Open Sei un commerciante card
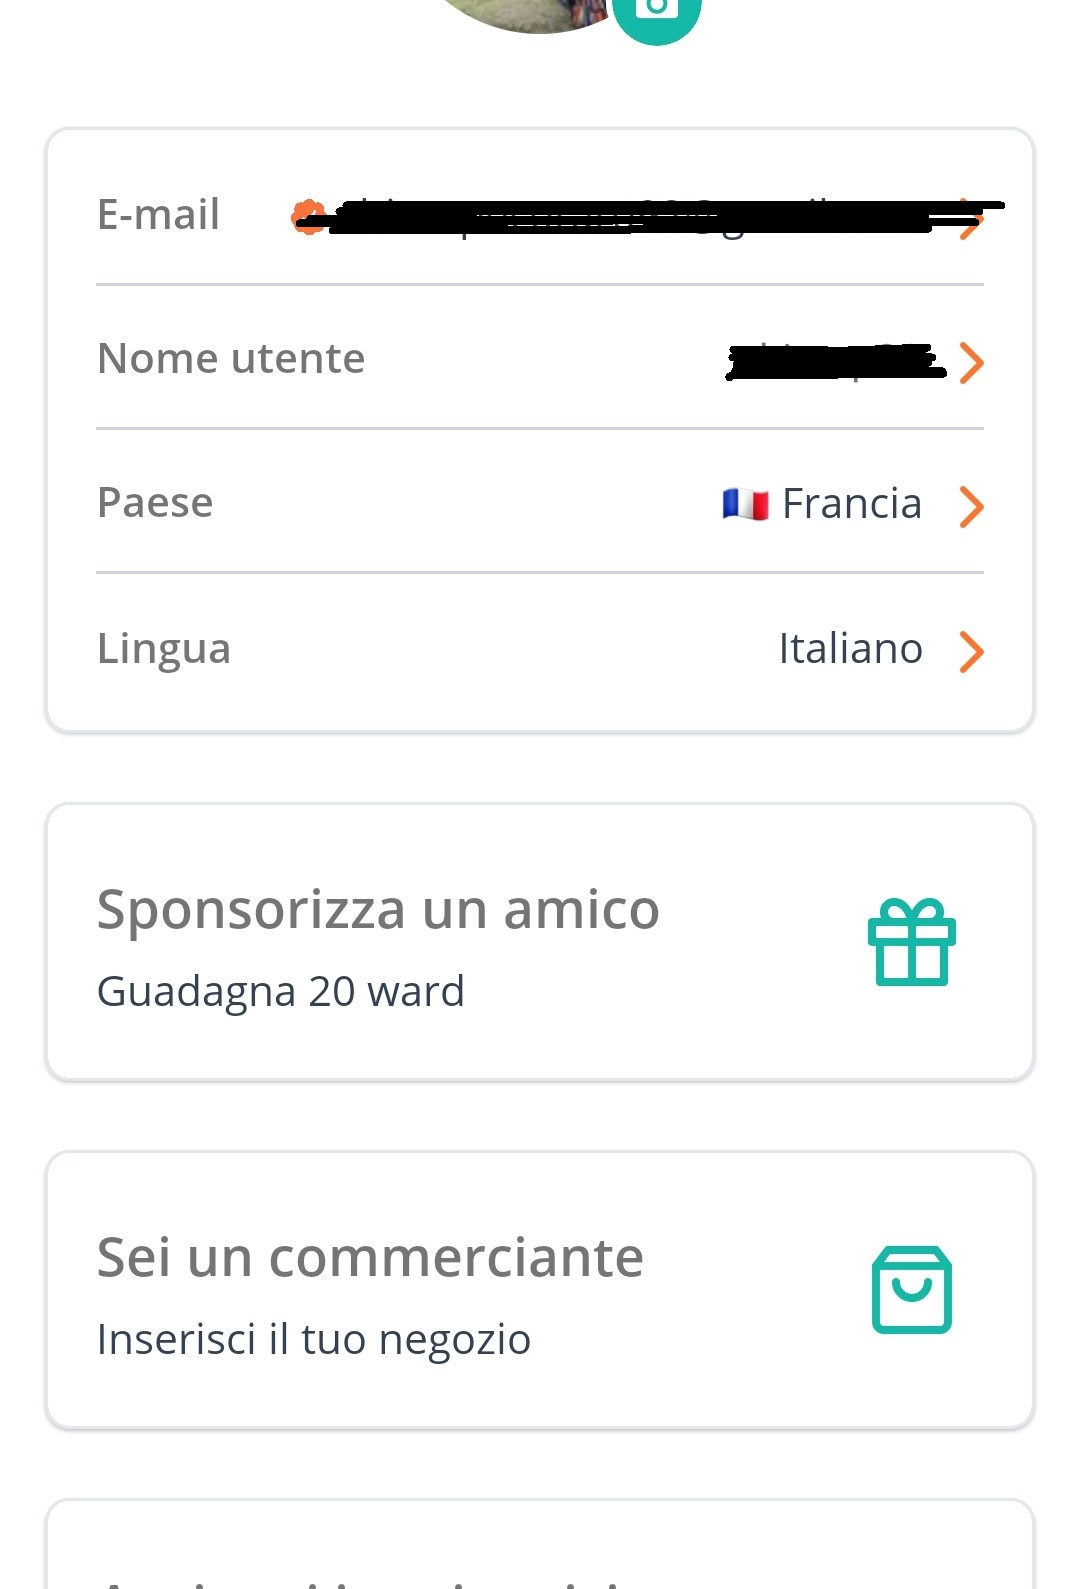Screen dimensions: 1080x1589 pos(540,1290)
